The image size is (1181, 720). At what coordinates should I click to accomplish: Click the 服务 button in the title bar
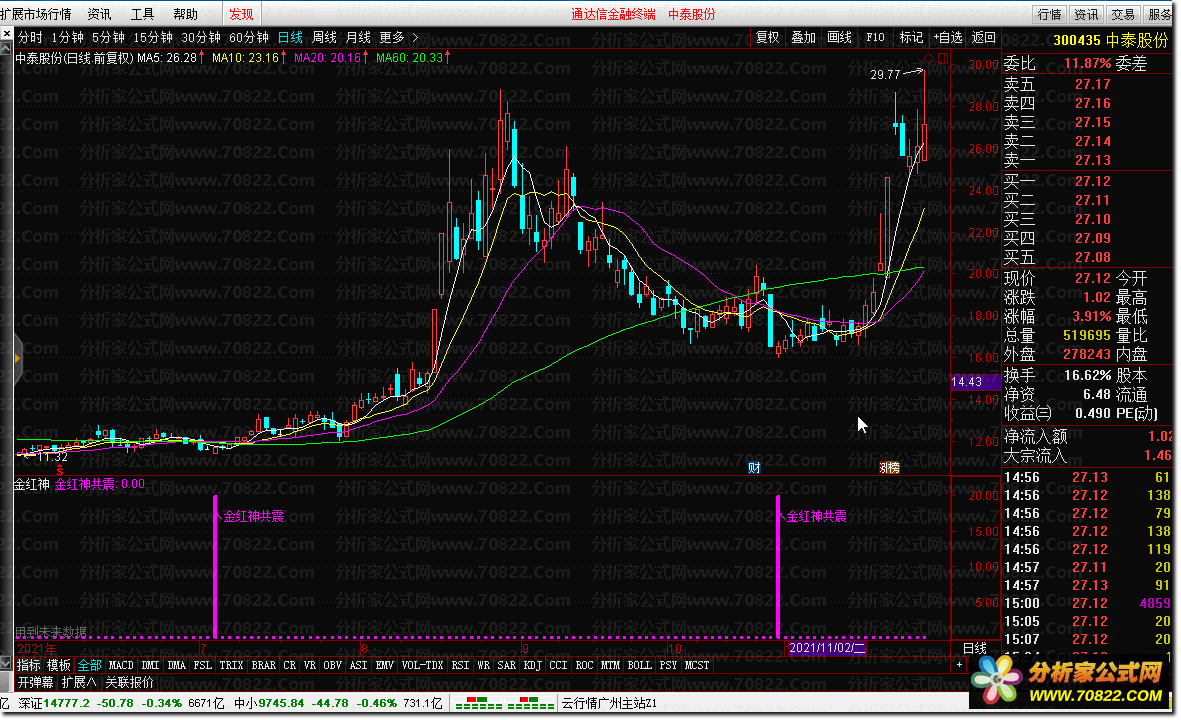(x=1159, y=14)
